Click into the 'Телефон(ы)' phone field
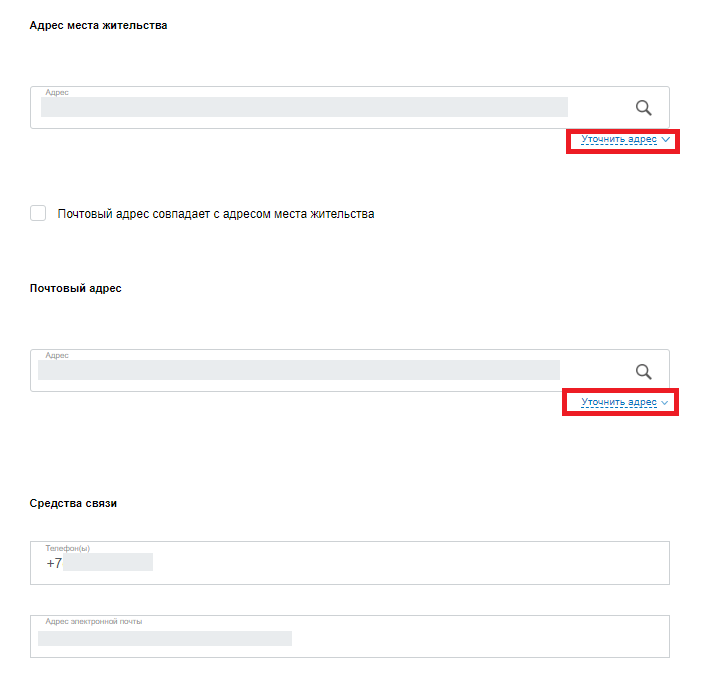 tap(350, 563)
